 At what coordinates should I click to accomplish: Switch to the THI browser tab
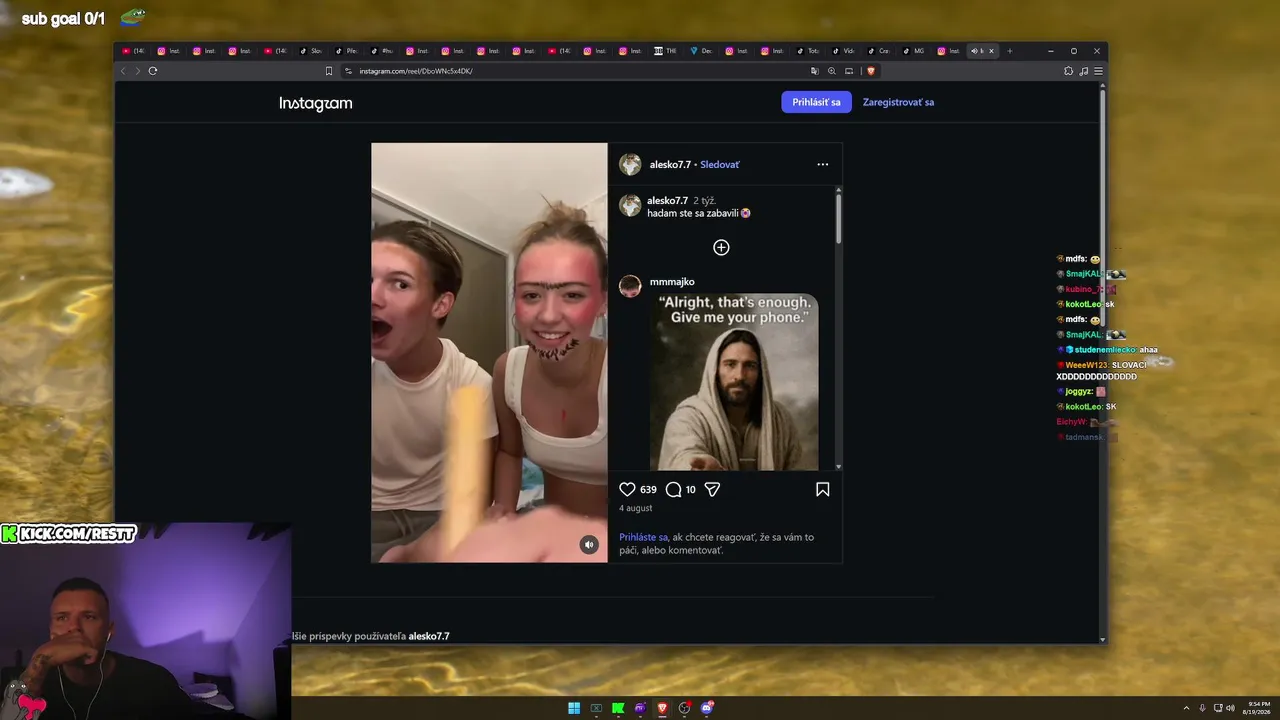click(666, 51)
